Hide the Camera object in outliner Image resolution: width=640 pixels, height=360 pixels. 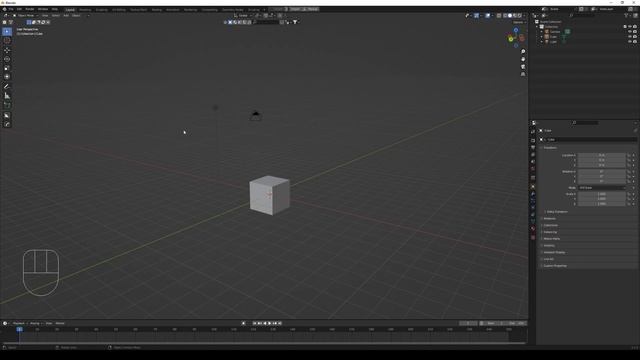pos(630,31)
